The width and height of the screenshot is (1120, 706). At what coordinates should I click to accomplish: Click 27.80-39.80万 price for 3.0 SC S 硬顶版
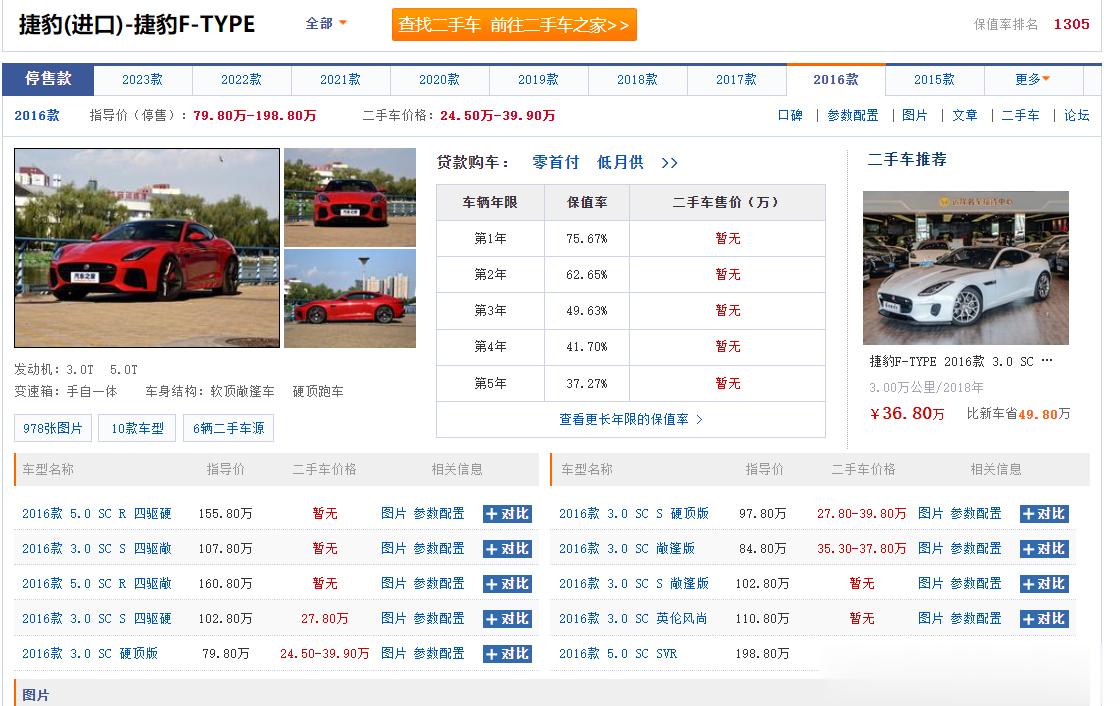pyautogui.click(x=861, y=514)
